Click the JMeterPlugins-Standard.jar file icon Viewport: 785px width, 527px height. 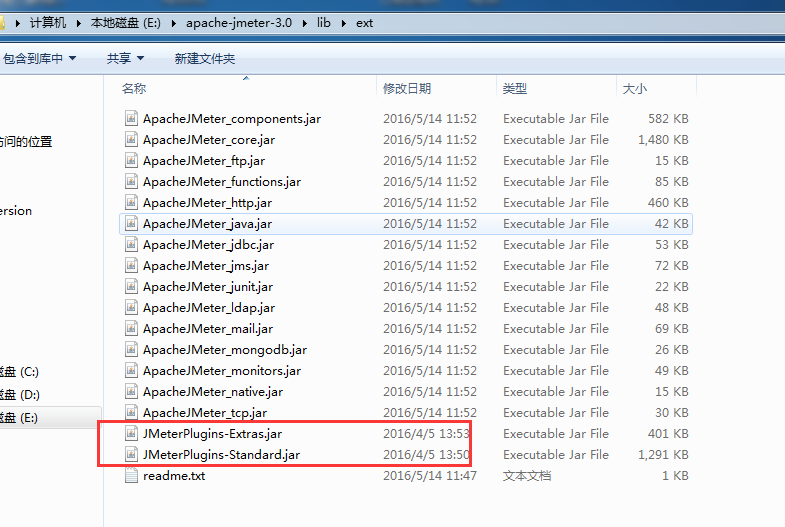point(131,454)
